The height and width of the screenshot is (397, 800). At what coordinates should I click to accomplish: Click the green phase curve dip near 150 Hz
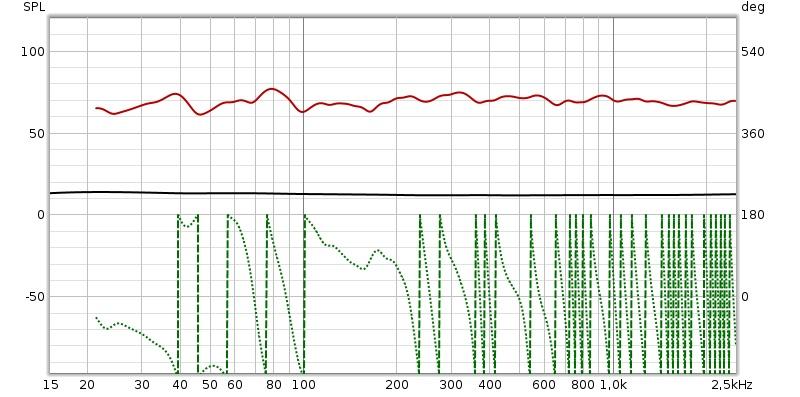point(363,268)
